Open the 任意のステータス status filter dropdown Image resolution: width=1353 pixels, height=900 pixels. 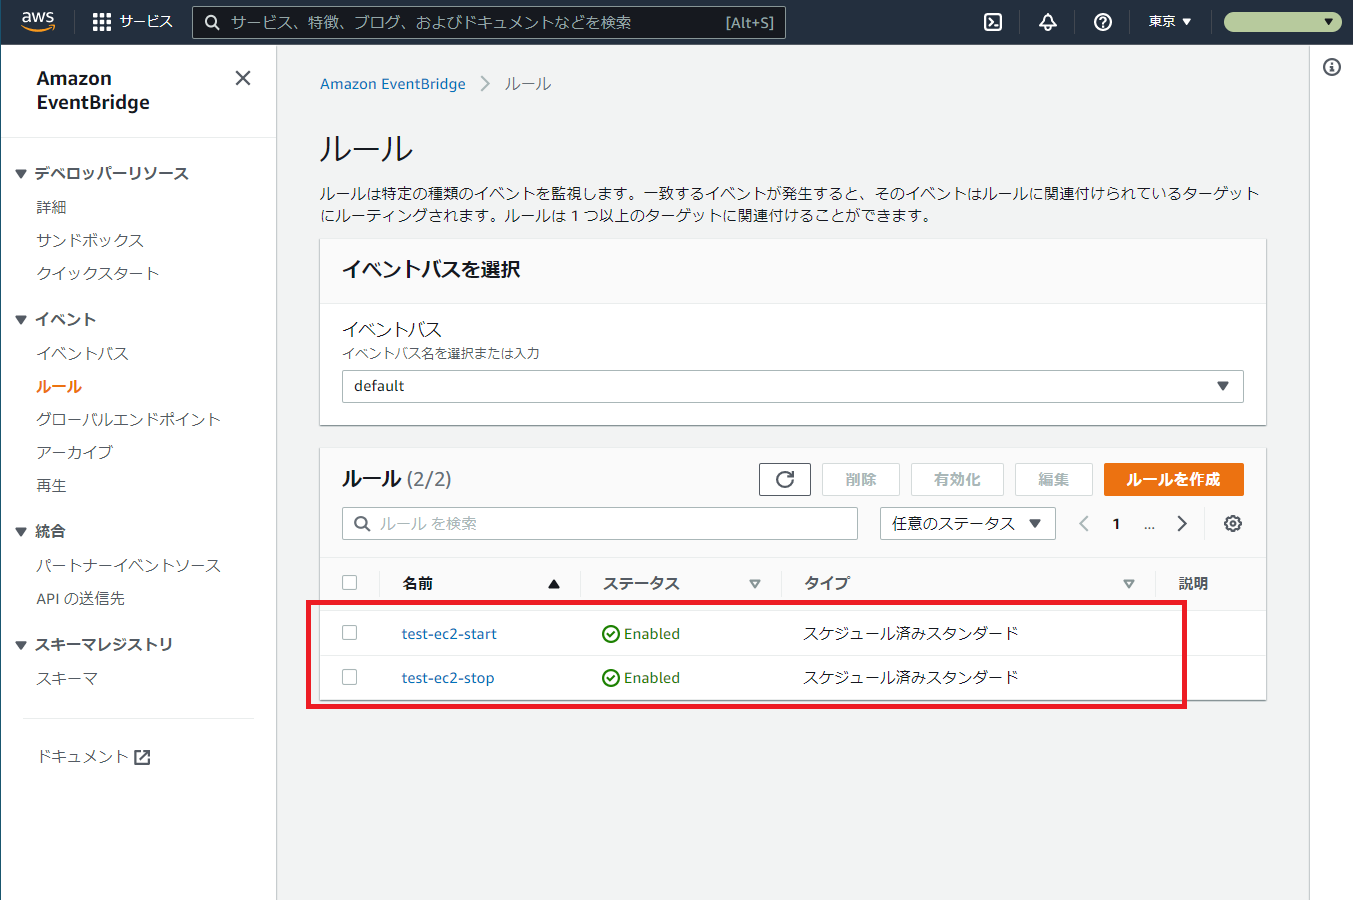click(x=968, y=523)
